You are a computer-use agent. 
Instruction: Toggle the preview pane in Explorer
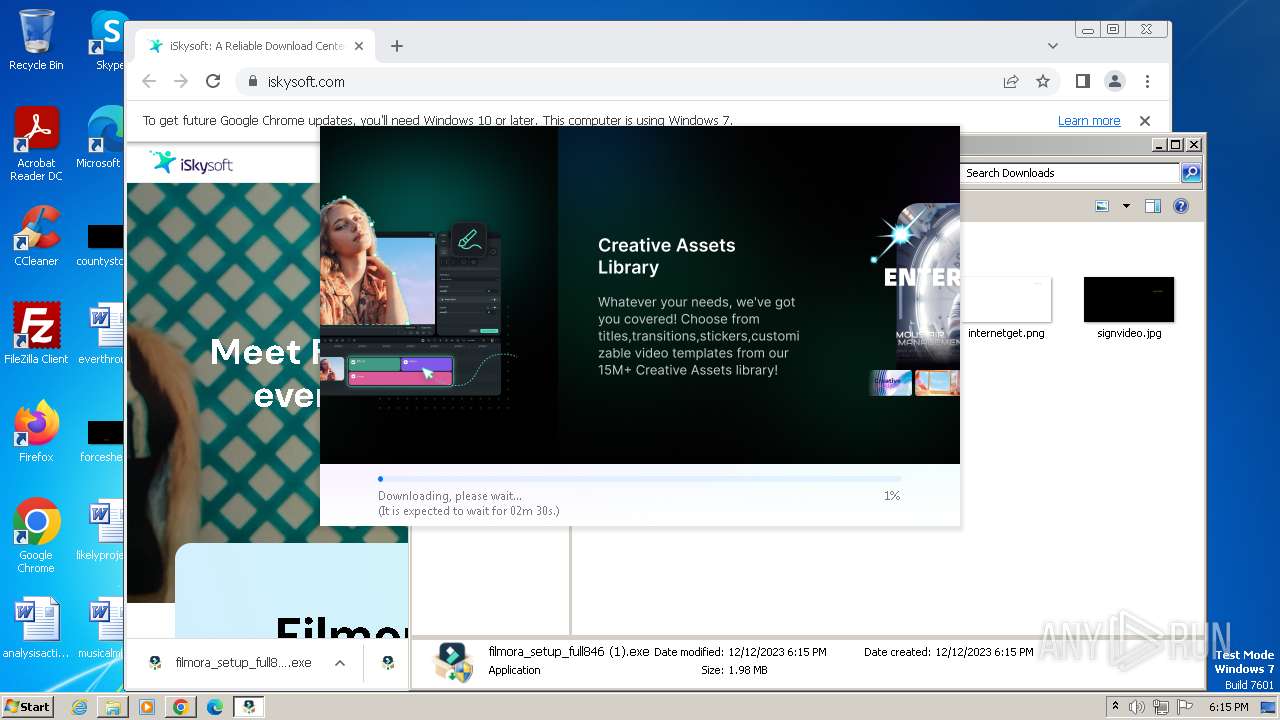click(1153, 206)
